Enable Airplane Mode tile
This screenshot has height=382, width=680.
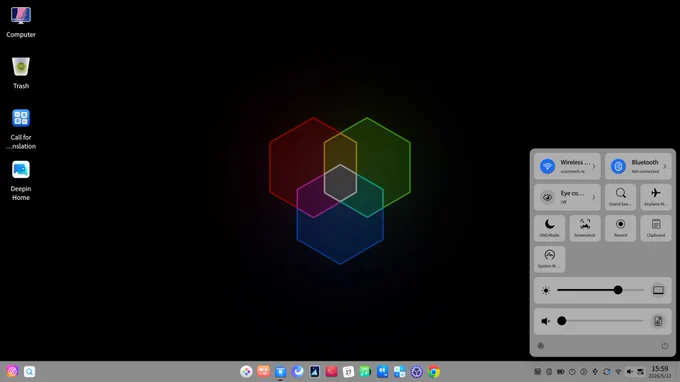coord(656,197)
